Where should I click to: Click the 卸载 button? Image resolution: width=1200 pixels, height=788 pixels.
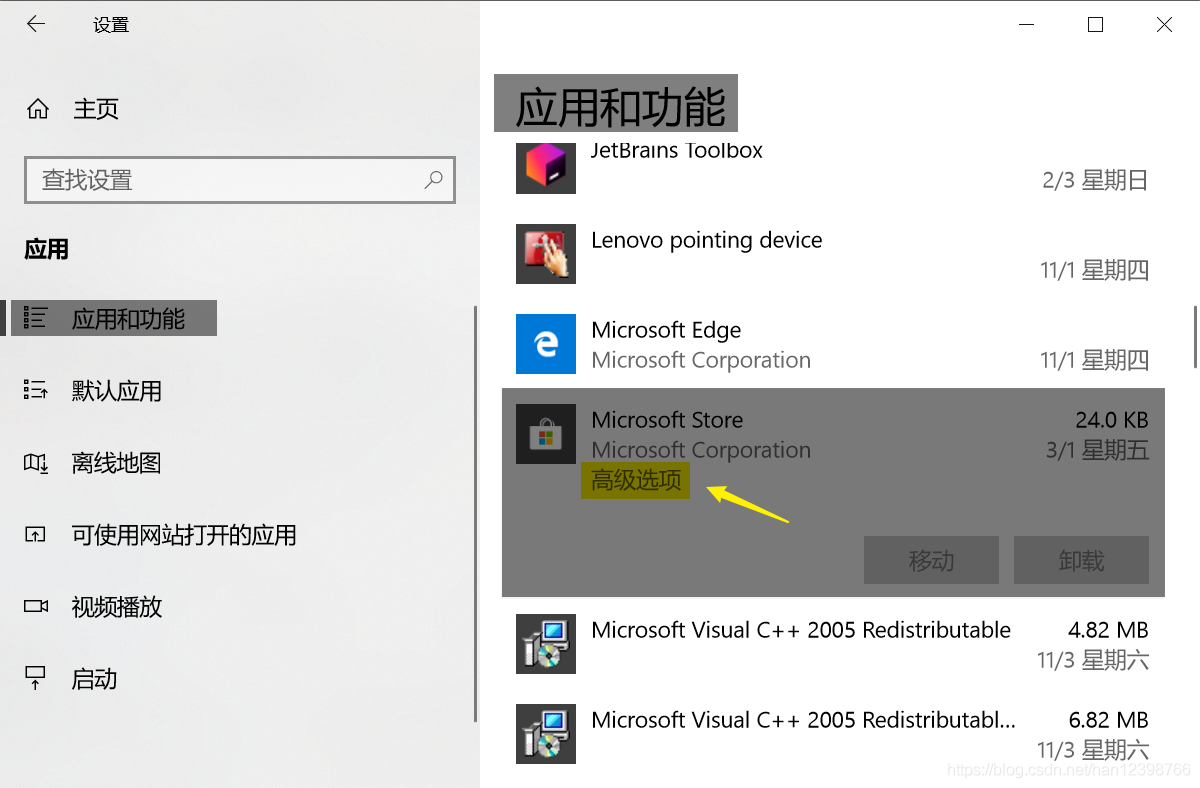click(1081, 560)
